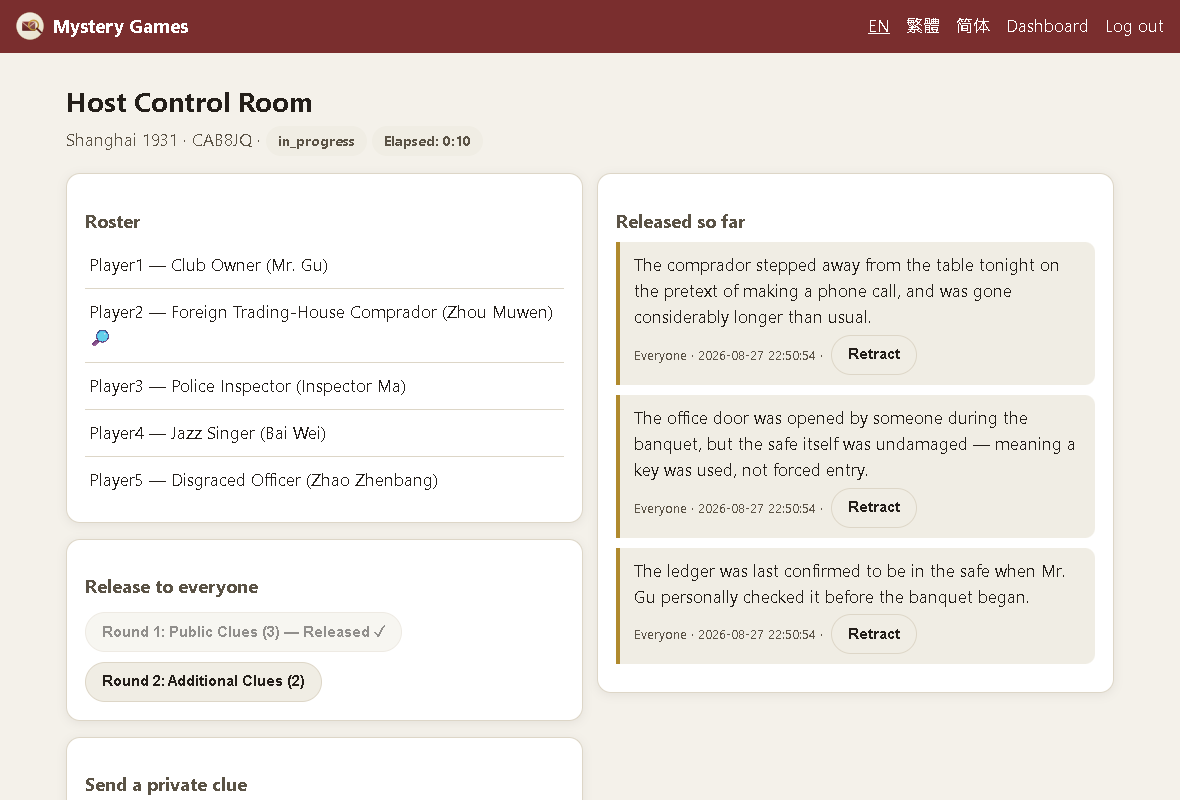The width and height of the screenshot is (1180, 800).
Task: Select Player1 Club Owner roster row
Action: pos(324,266)
